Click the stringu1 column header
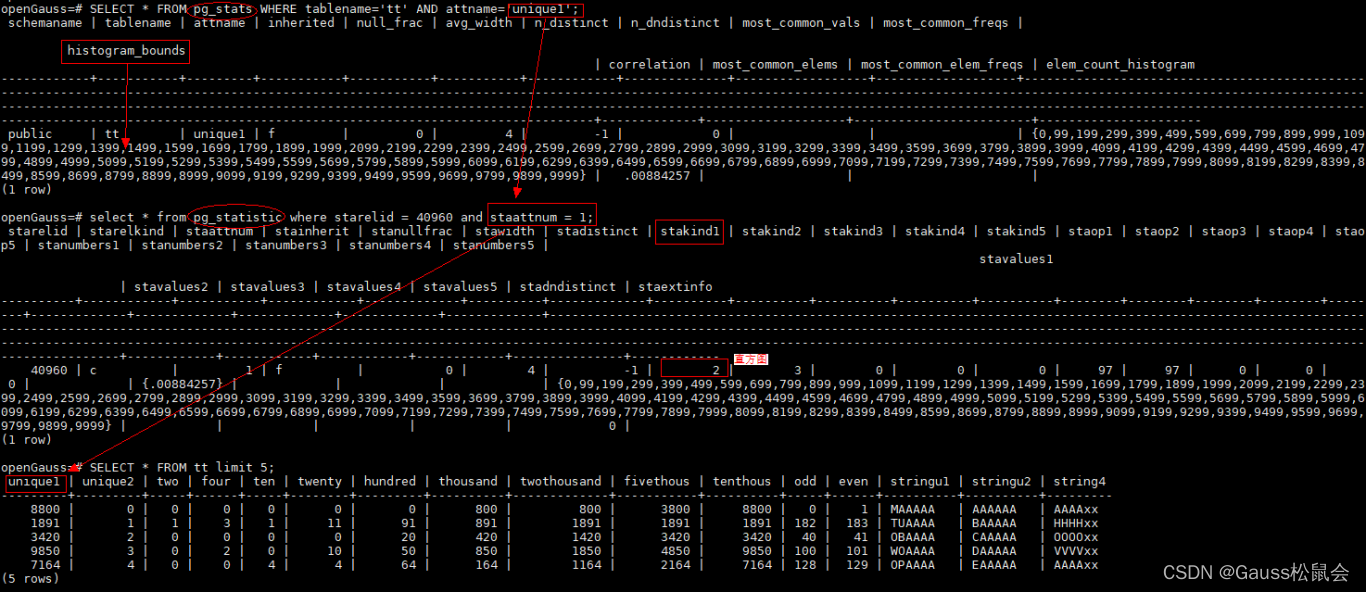Screen dimensions: 1366x592 920,482
